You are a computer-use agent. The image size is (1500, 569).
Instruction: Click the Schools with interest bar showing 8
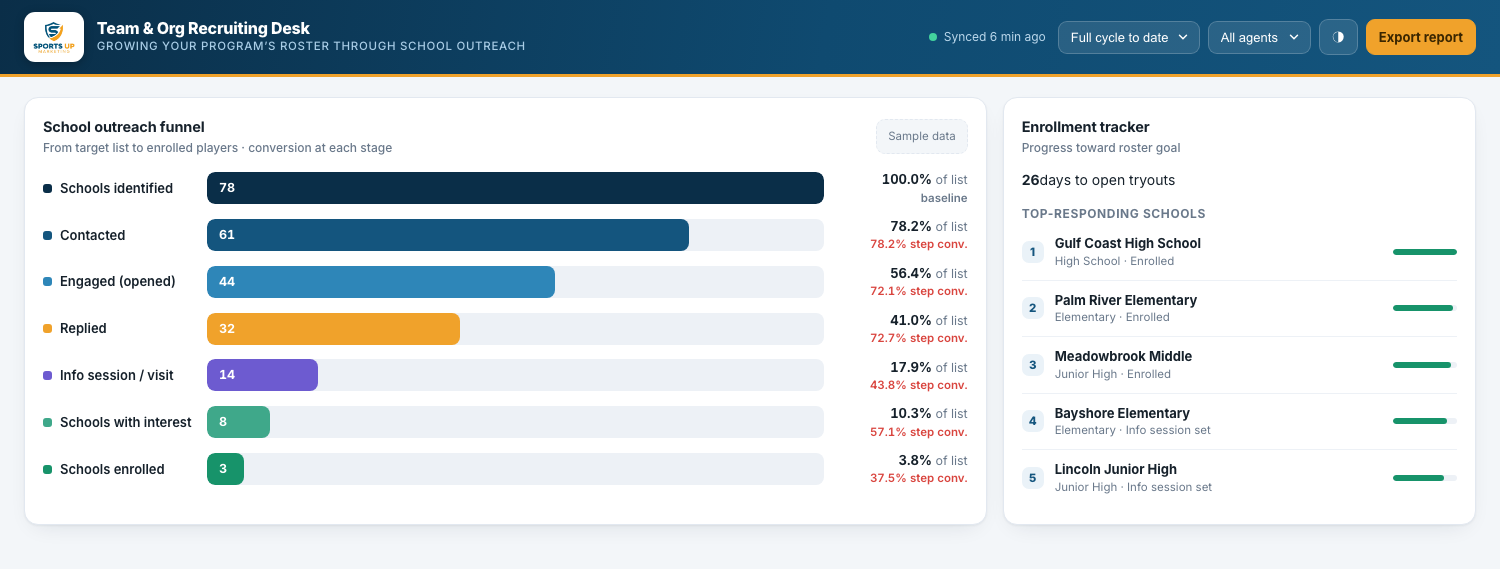(238, 422)
